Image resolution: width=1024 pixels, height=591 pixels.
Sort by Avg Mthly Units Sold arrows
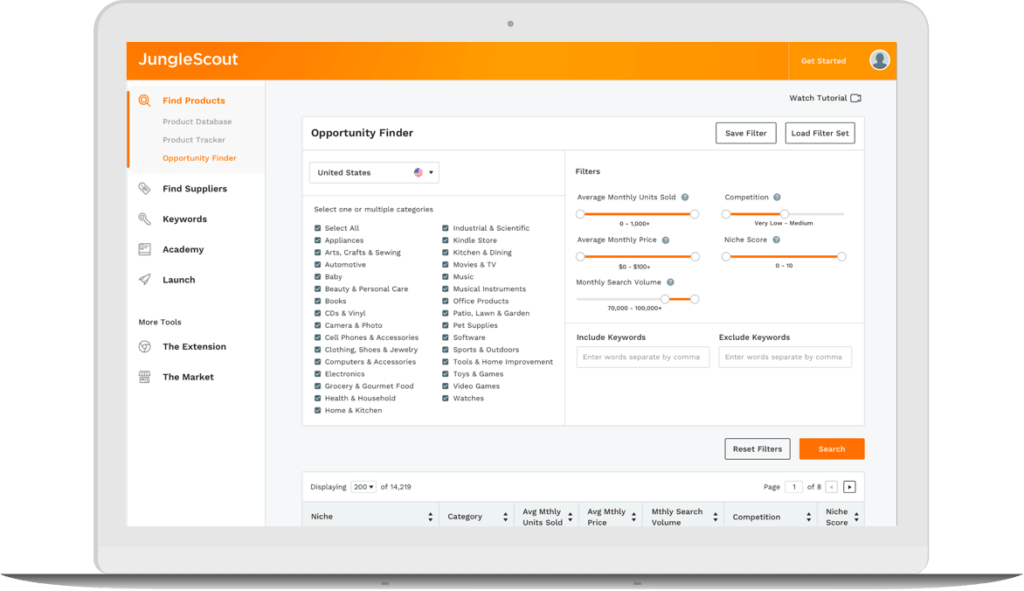pos(570,517)
